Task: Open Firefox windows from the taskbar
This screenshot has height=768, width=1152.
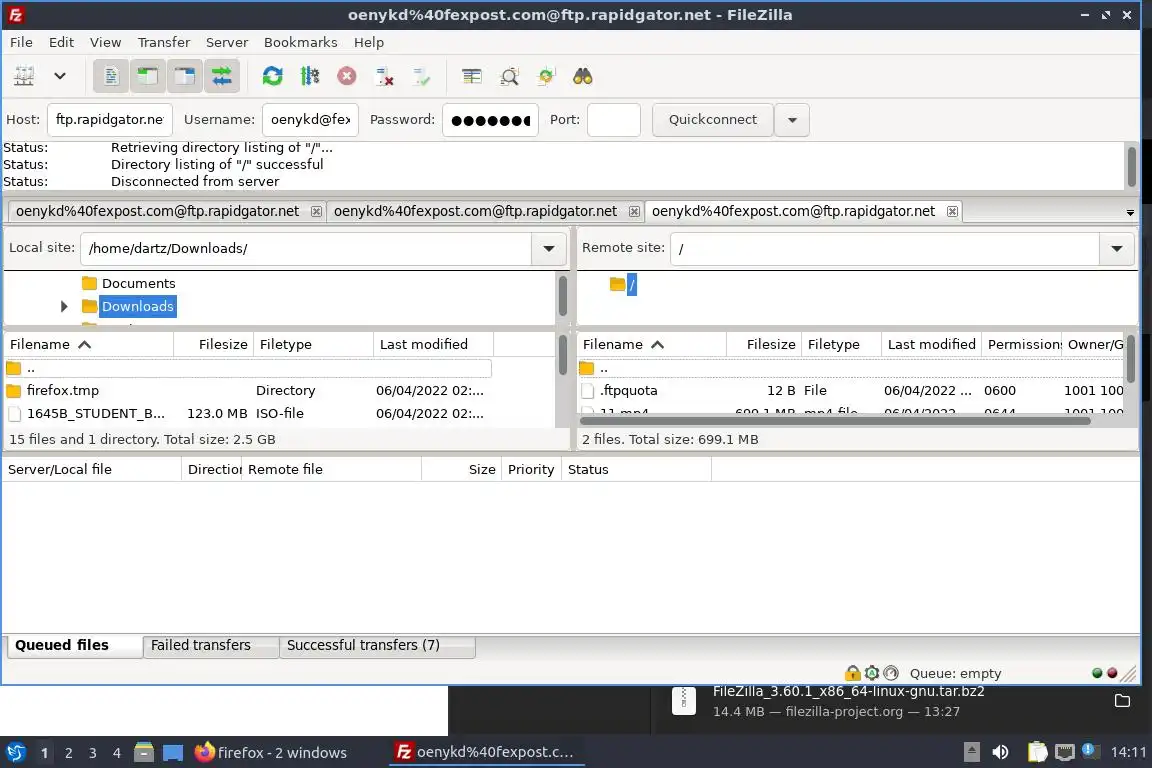Action: click(x=271, y=753)
